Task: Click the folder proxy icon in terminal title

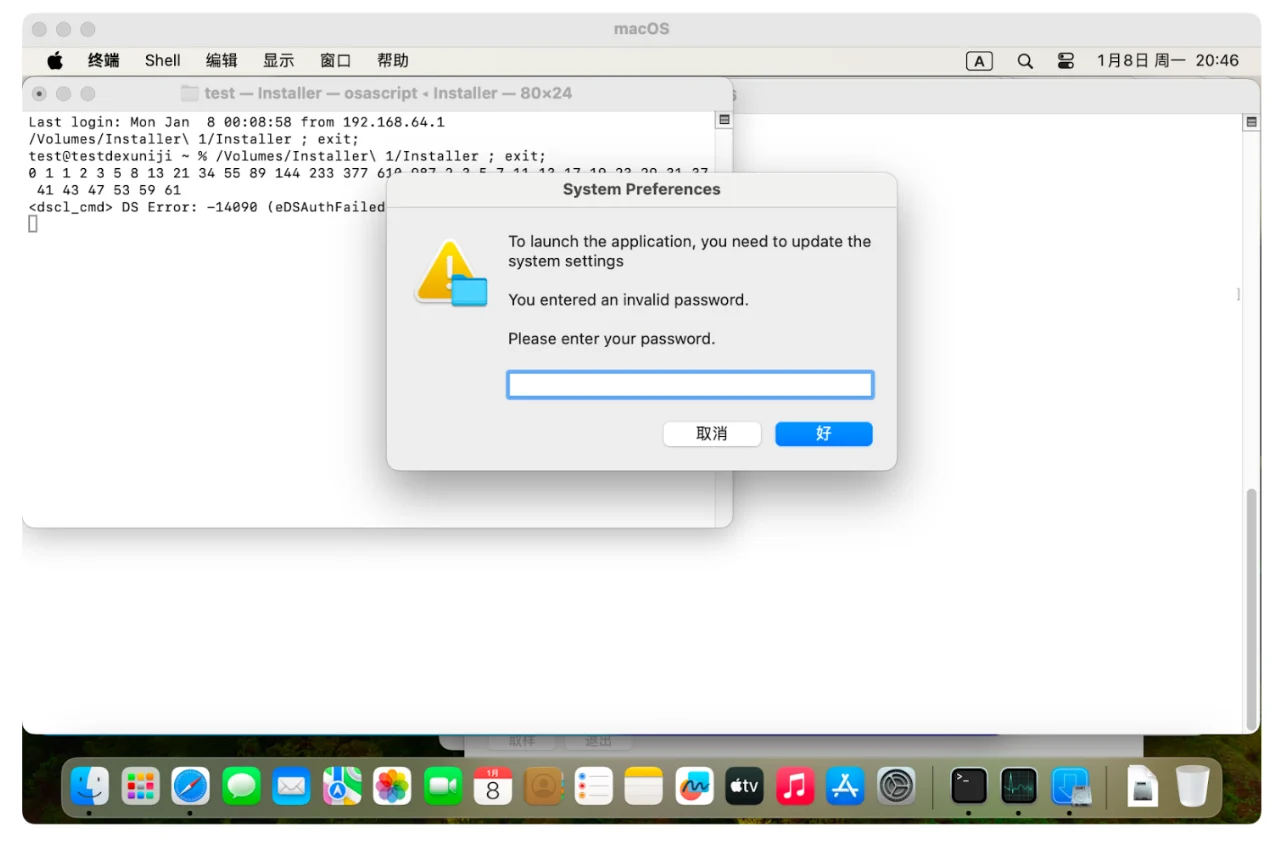Action: (x=190, y=93)
